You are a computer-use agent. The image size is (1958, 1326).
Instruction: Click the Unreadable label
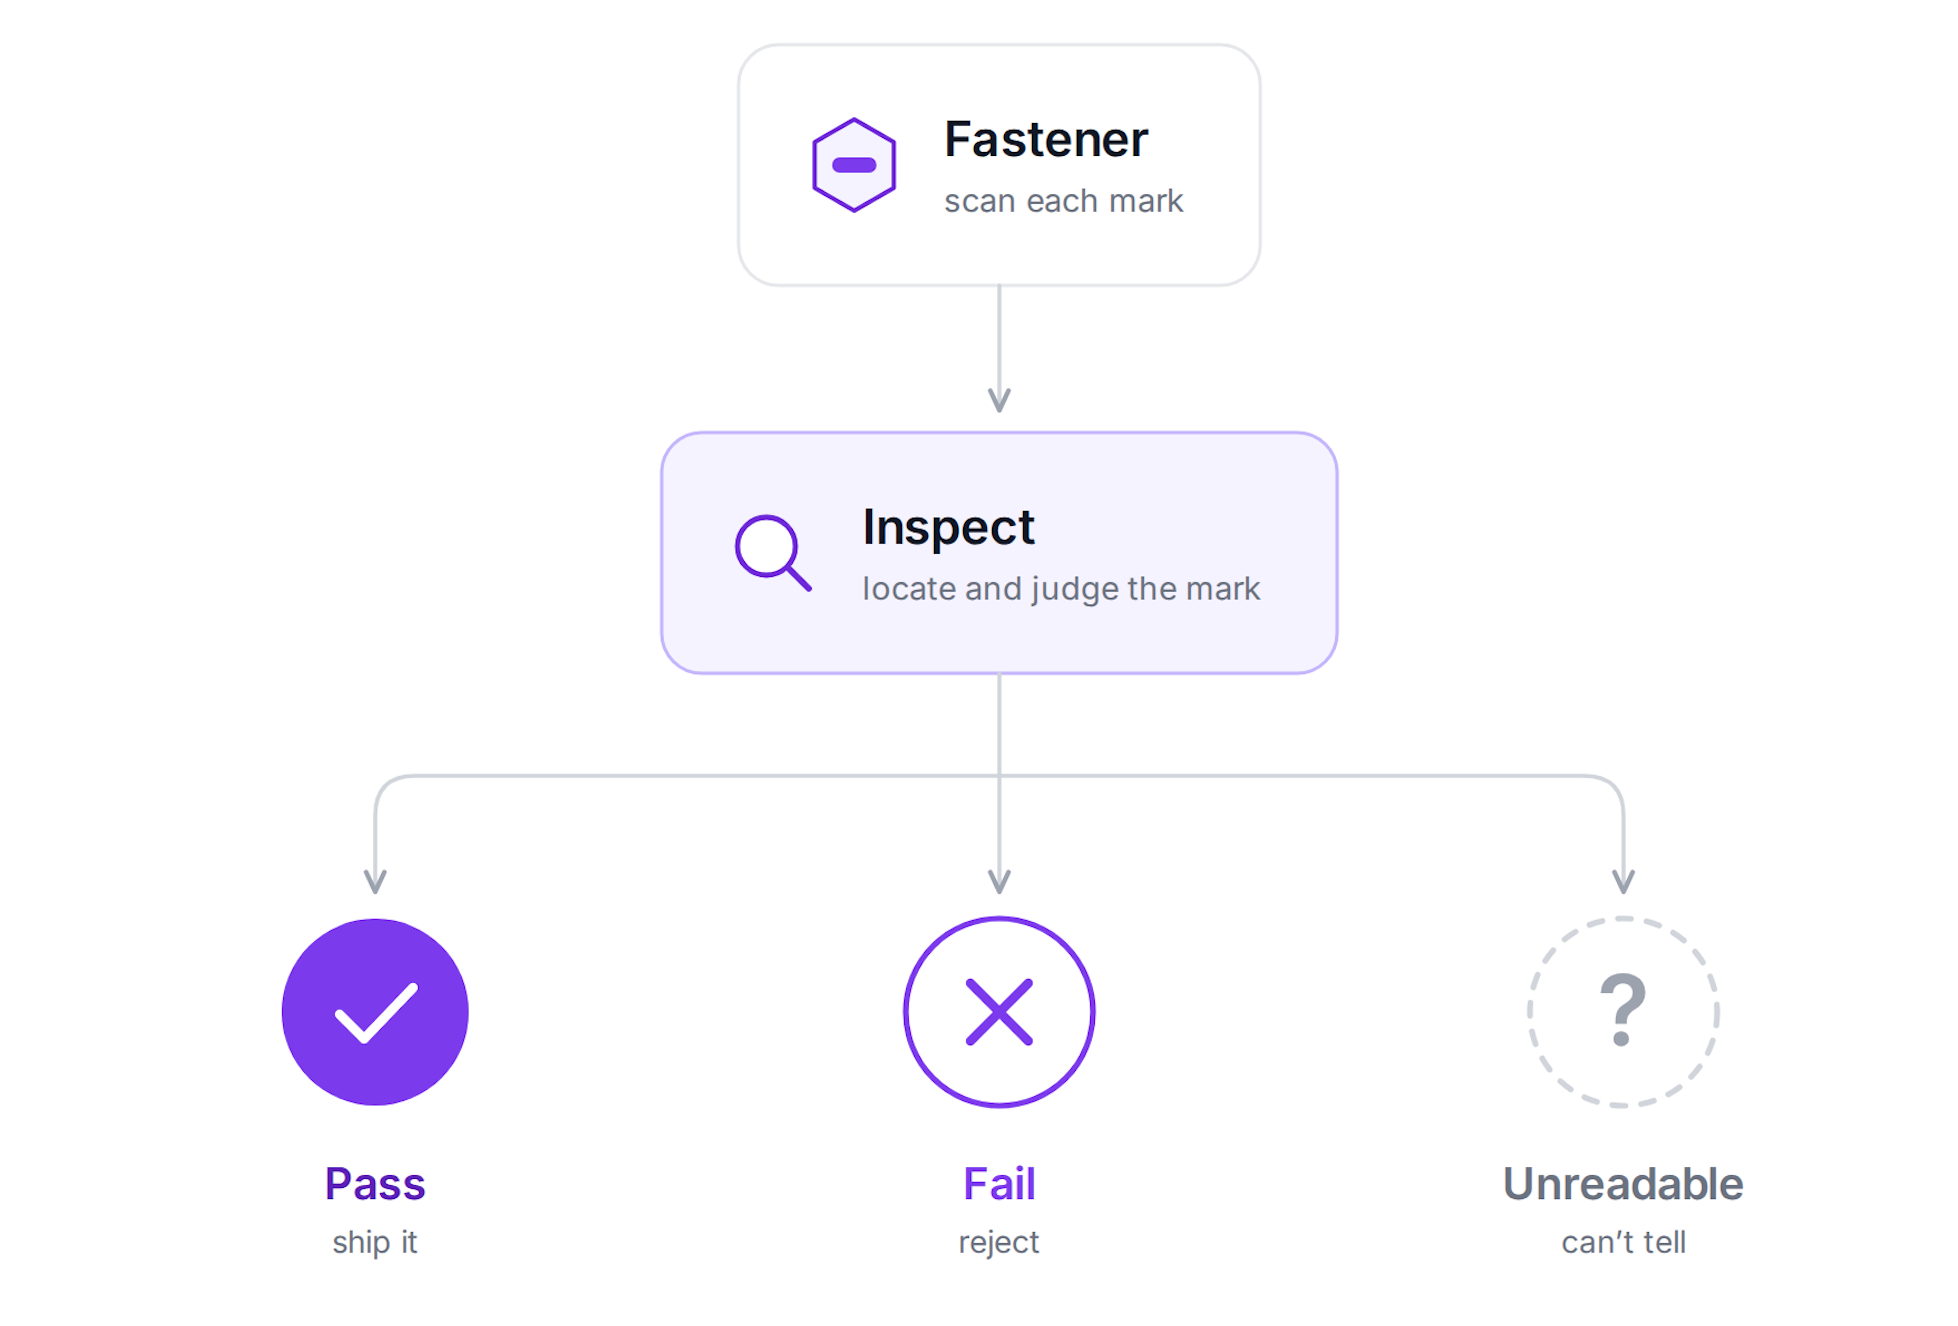[x=1623, y=1184]
